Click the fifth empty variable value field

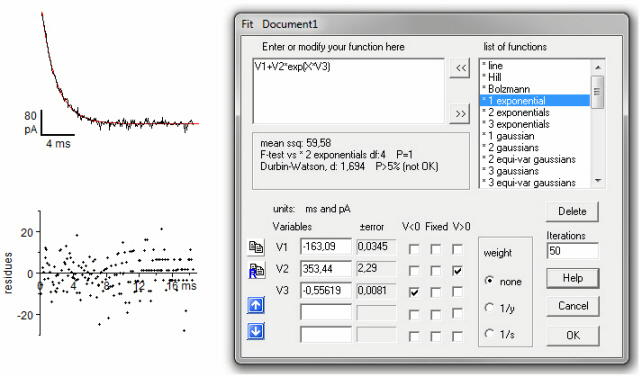326,334
